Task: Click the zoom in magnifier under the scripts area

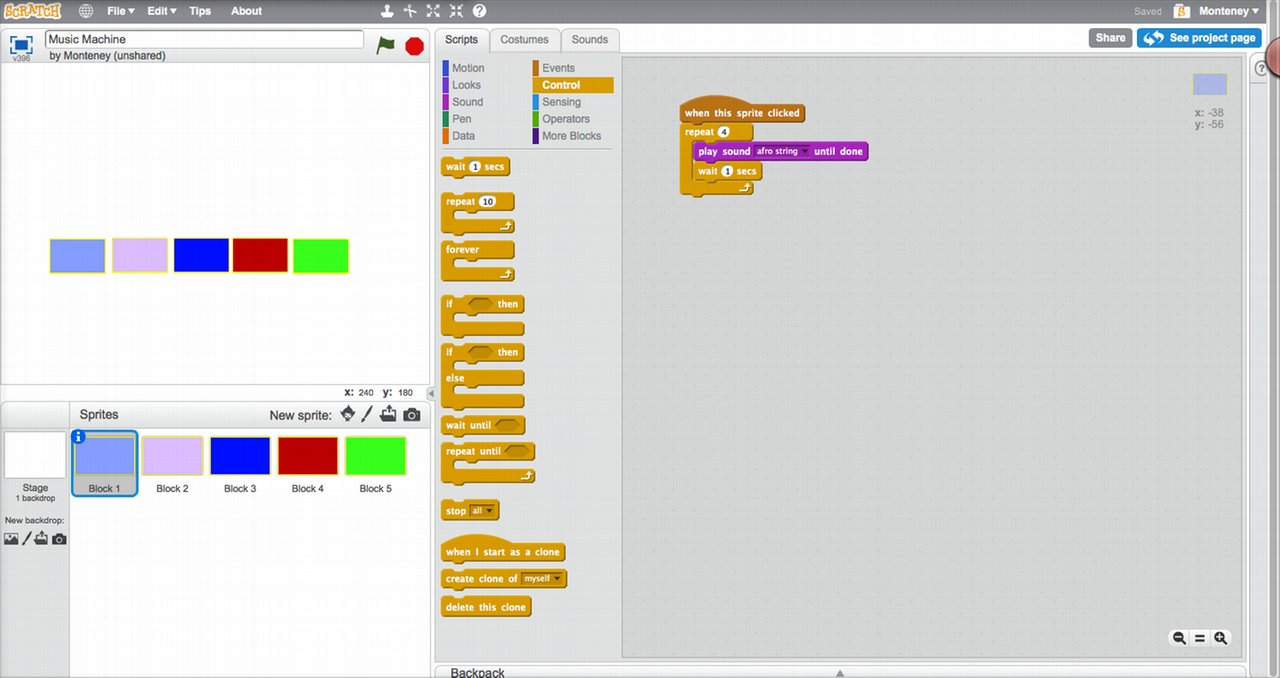Action: coord(1220,637)
